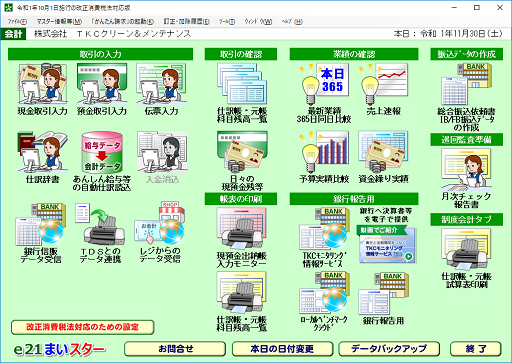Viewport: 512px width, 363px height.
Task: Open 日々の現預金残等 icon
Action: pos(242,161)
